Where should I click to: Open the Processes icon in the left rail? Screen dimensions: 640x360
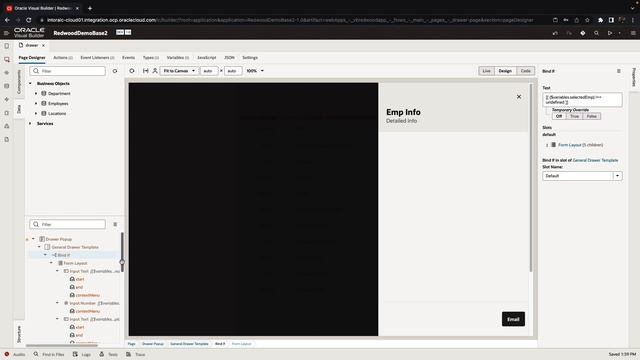pos(7,126)
